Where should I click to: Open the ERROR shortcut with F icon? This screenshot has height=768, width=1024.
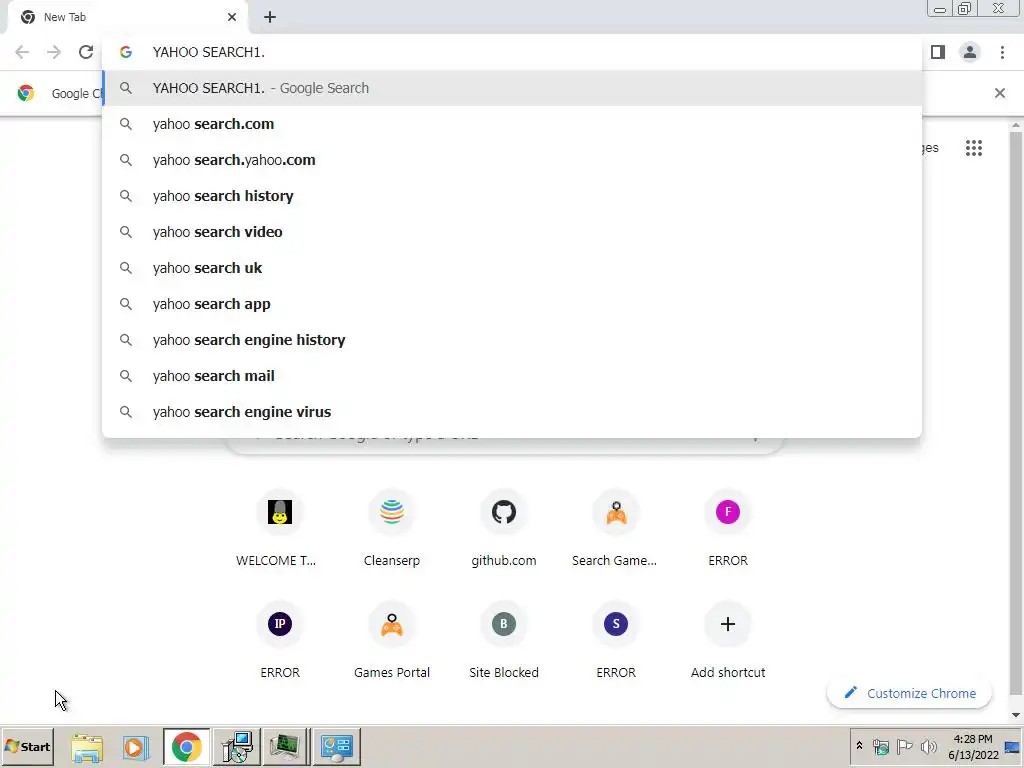point(728,529)
